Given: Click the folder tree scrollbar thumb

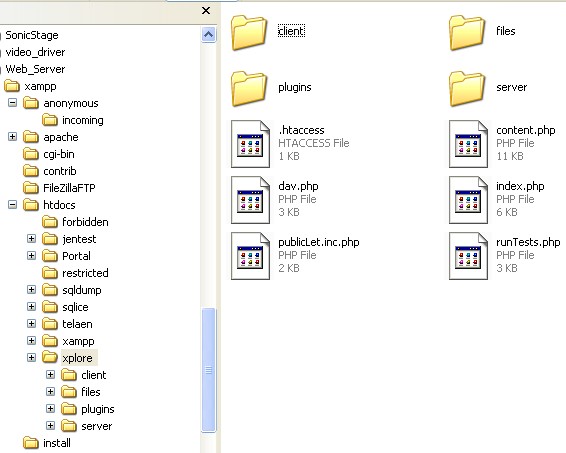Looking at the screenshot, I should coord(208,369).
